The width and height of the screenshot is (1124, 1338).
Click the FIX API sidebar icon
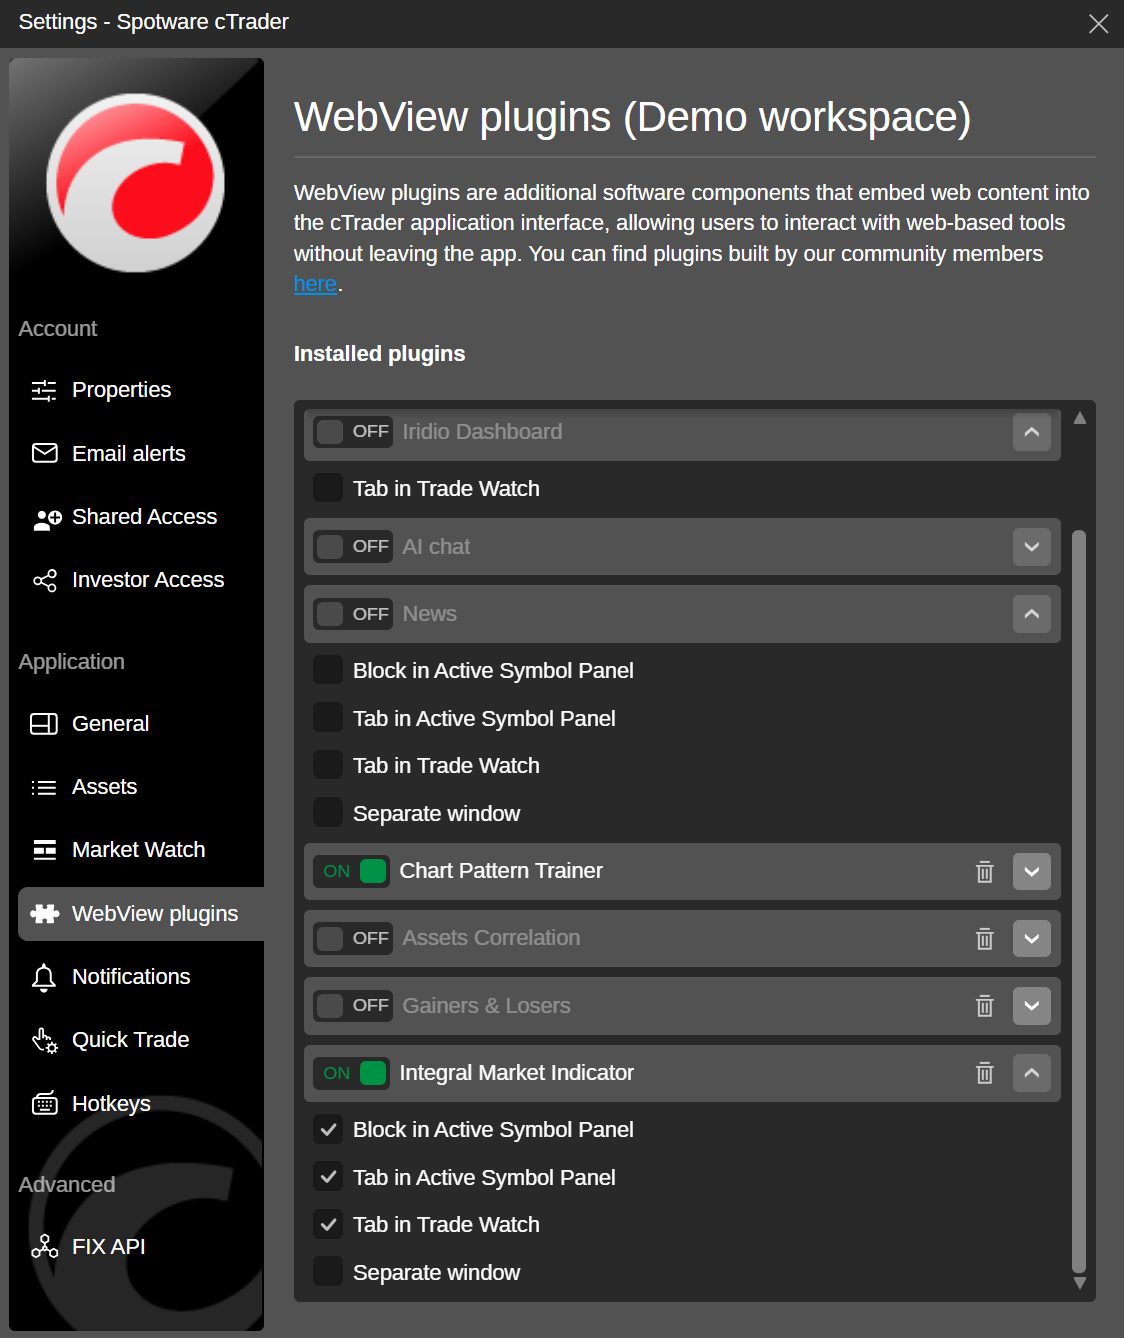point(44,1247)
